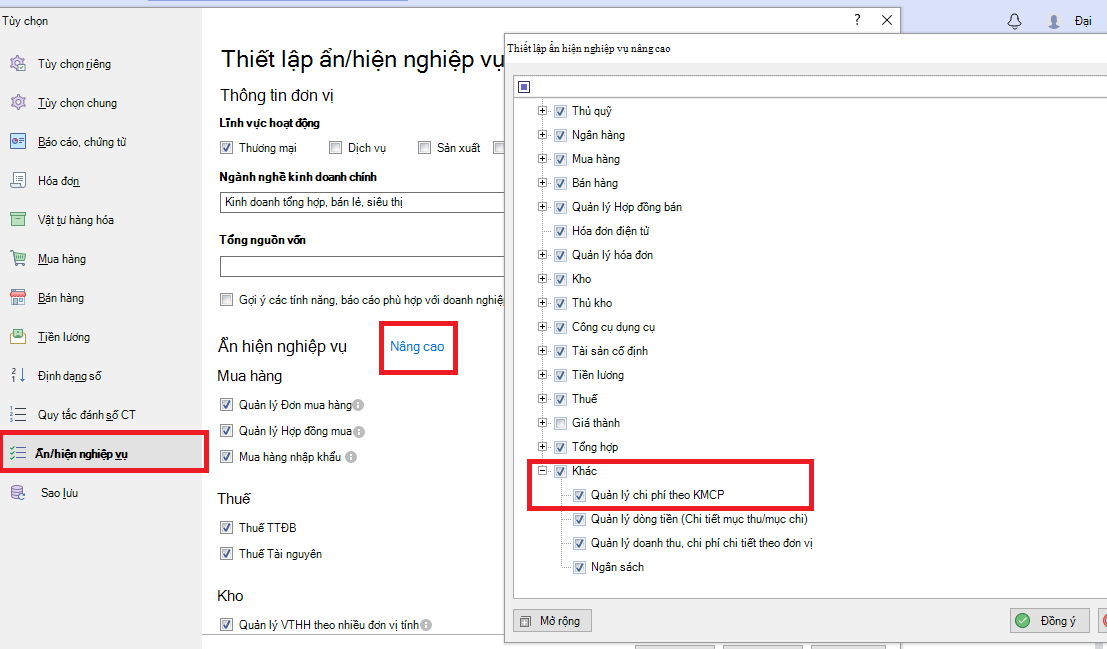Select Ẩn/hiện nghiệp vụ menu item

coord(81,454)
